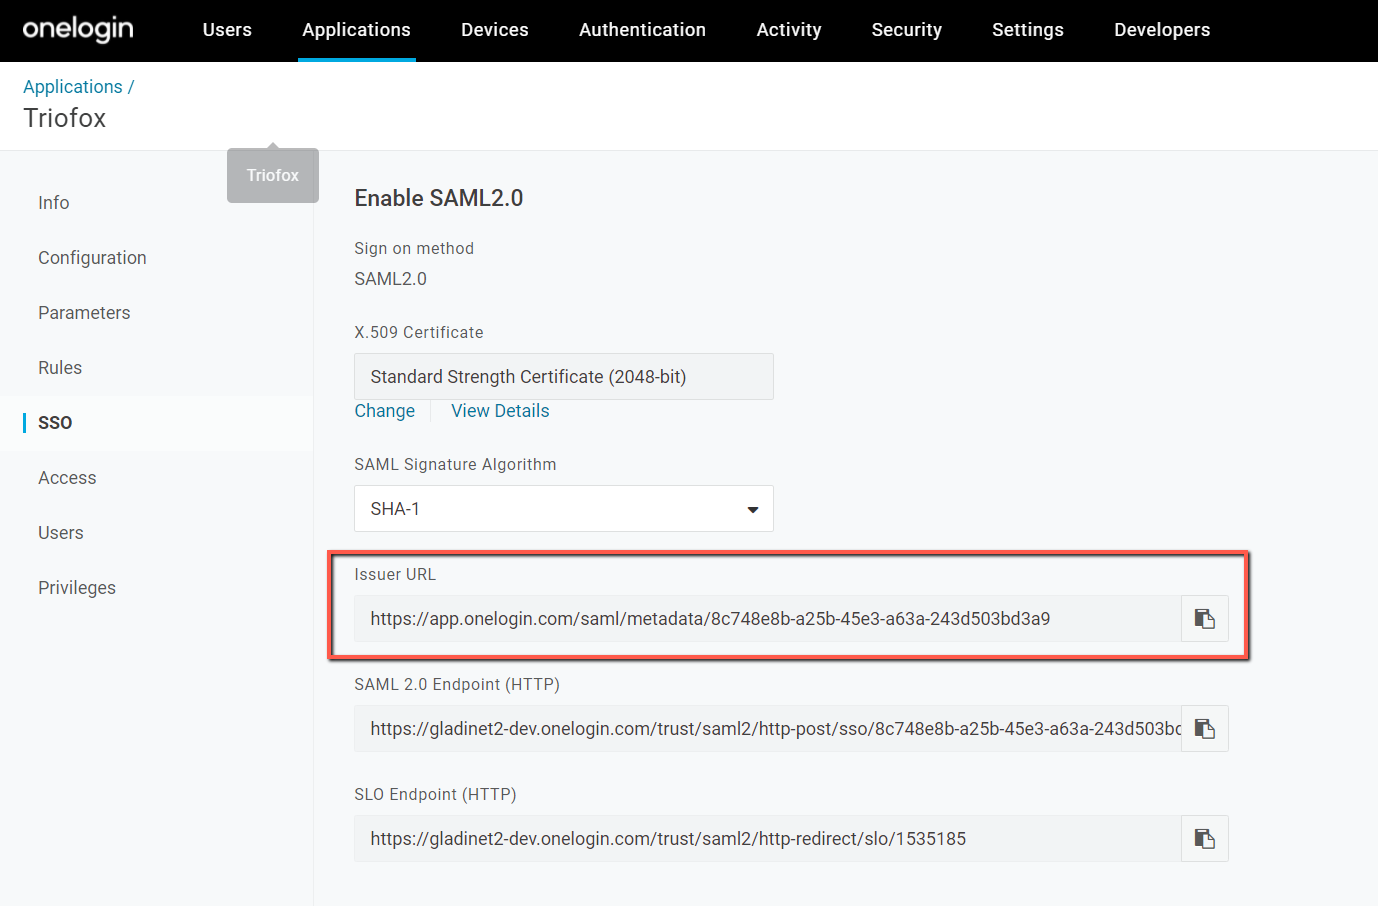This screenshot has width=1378, height=906.
Task: Open the Users top menu
Action: [x=227, y=30]
